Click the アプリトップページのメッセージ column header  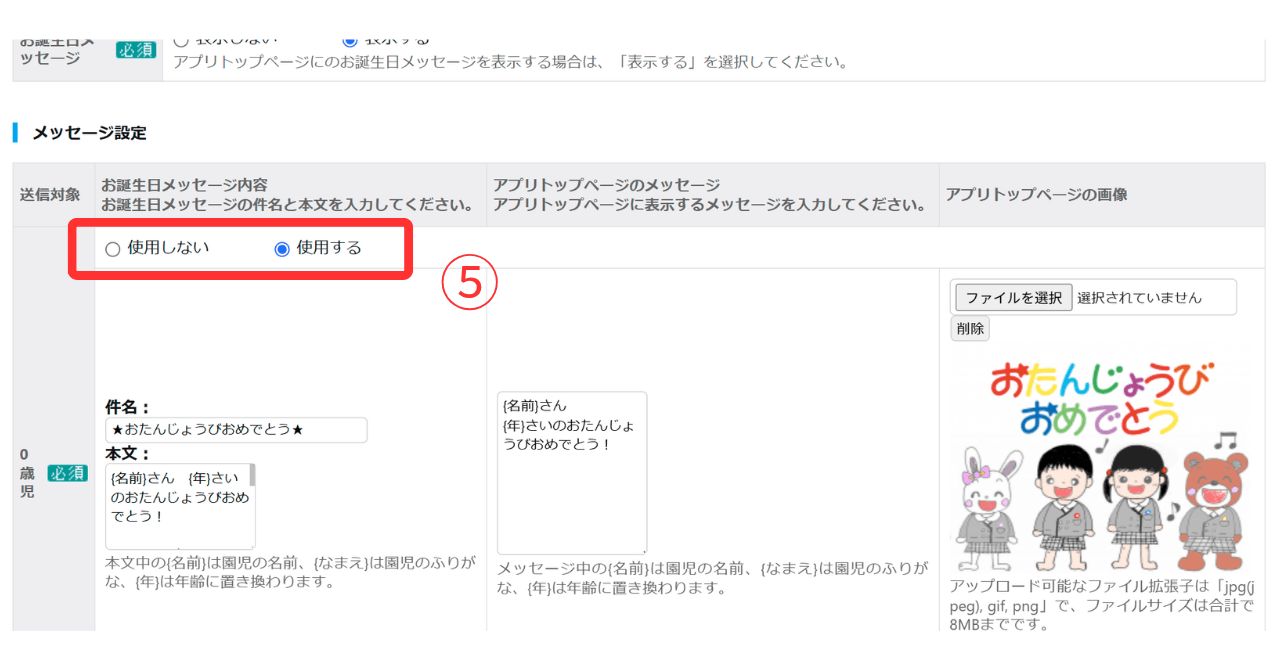point(606,186)
